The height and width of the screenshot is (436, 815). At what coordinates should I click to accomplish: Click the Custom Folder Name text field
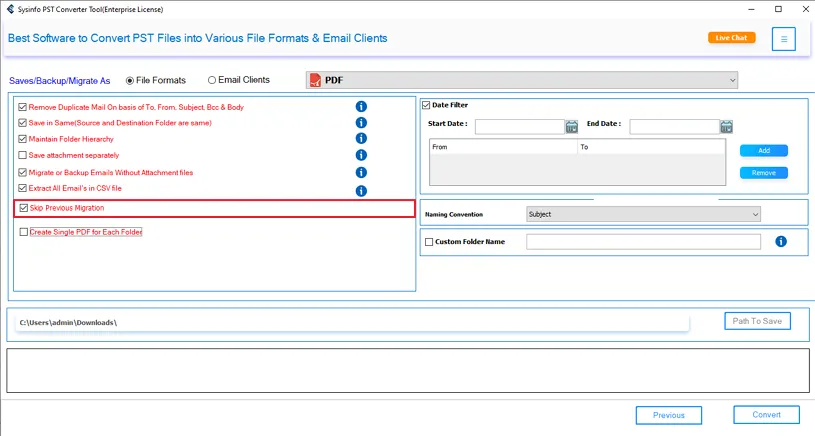pyautogui.click(x=643, y=242)
